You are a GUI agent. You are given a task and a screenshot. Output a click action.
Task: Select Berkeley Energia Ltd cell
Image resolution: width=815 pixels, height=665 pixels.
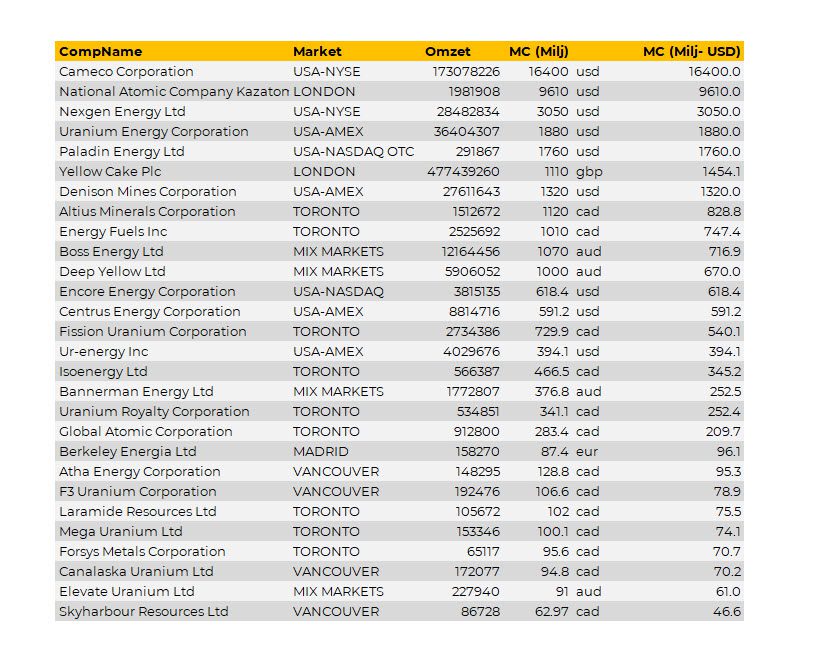pos(128,452)
